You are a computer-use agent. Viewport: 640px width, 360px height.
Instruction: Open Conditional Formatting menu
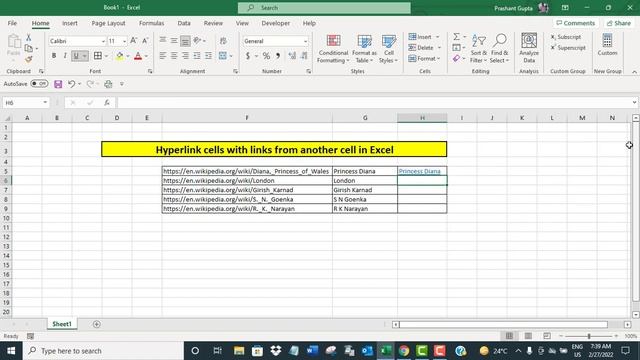point(333,49)
